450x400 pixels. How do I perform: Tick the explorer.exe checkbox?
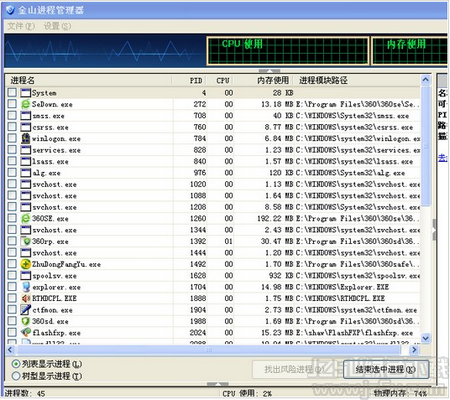[x=12, y=286]
